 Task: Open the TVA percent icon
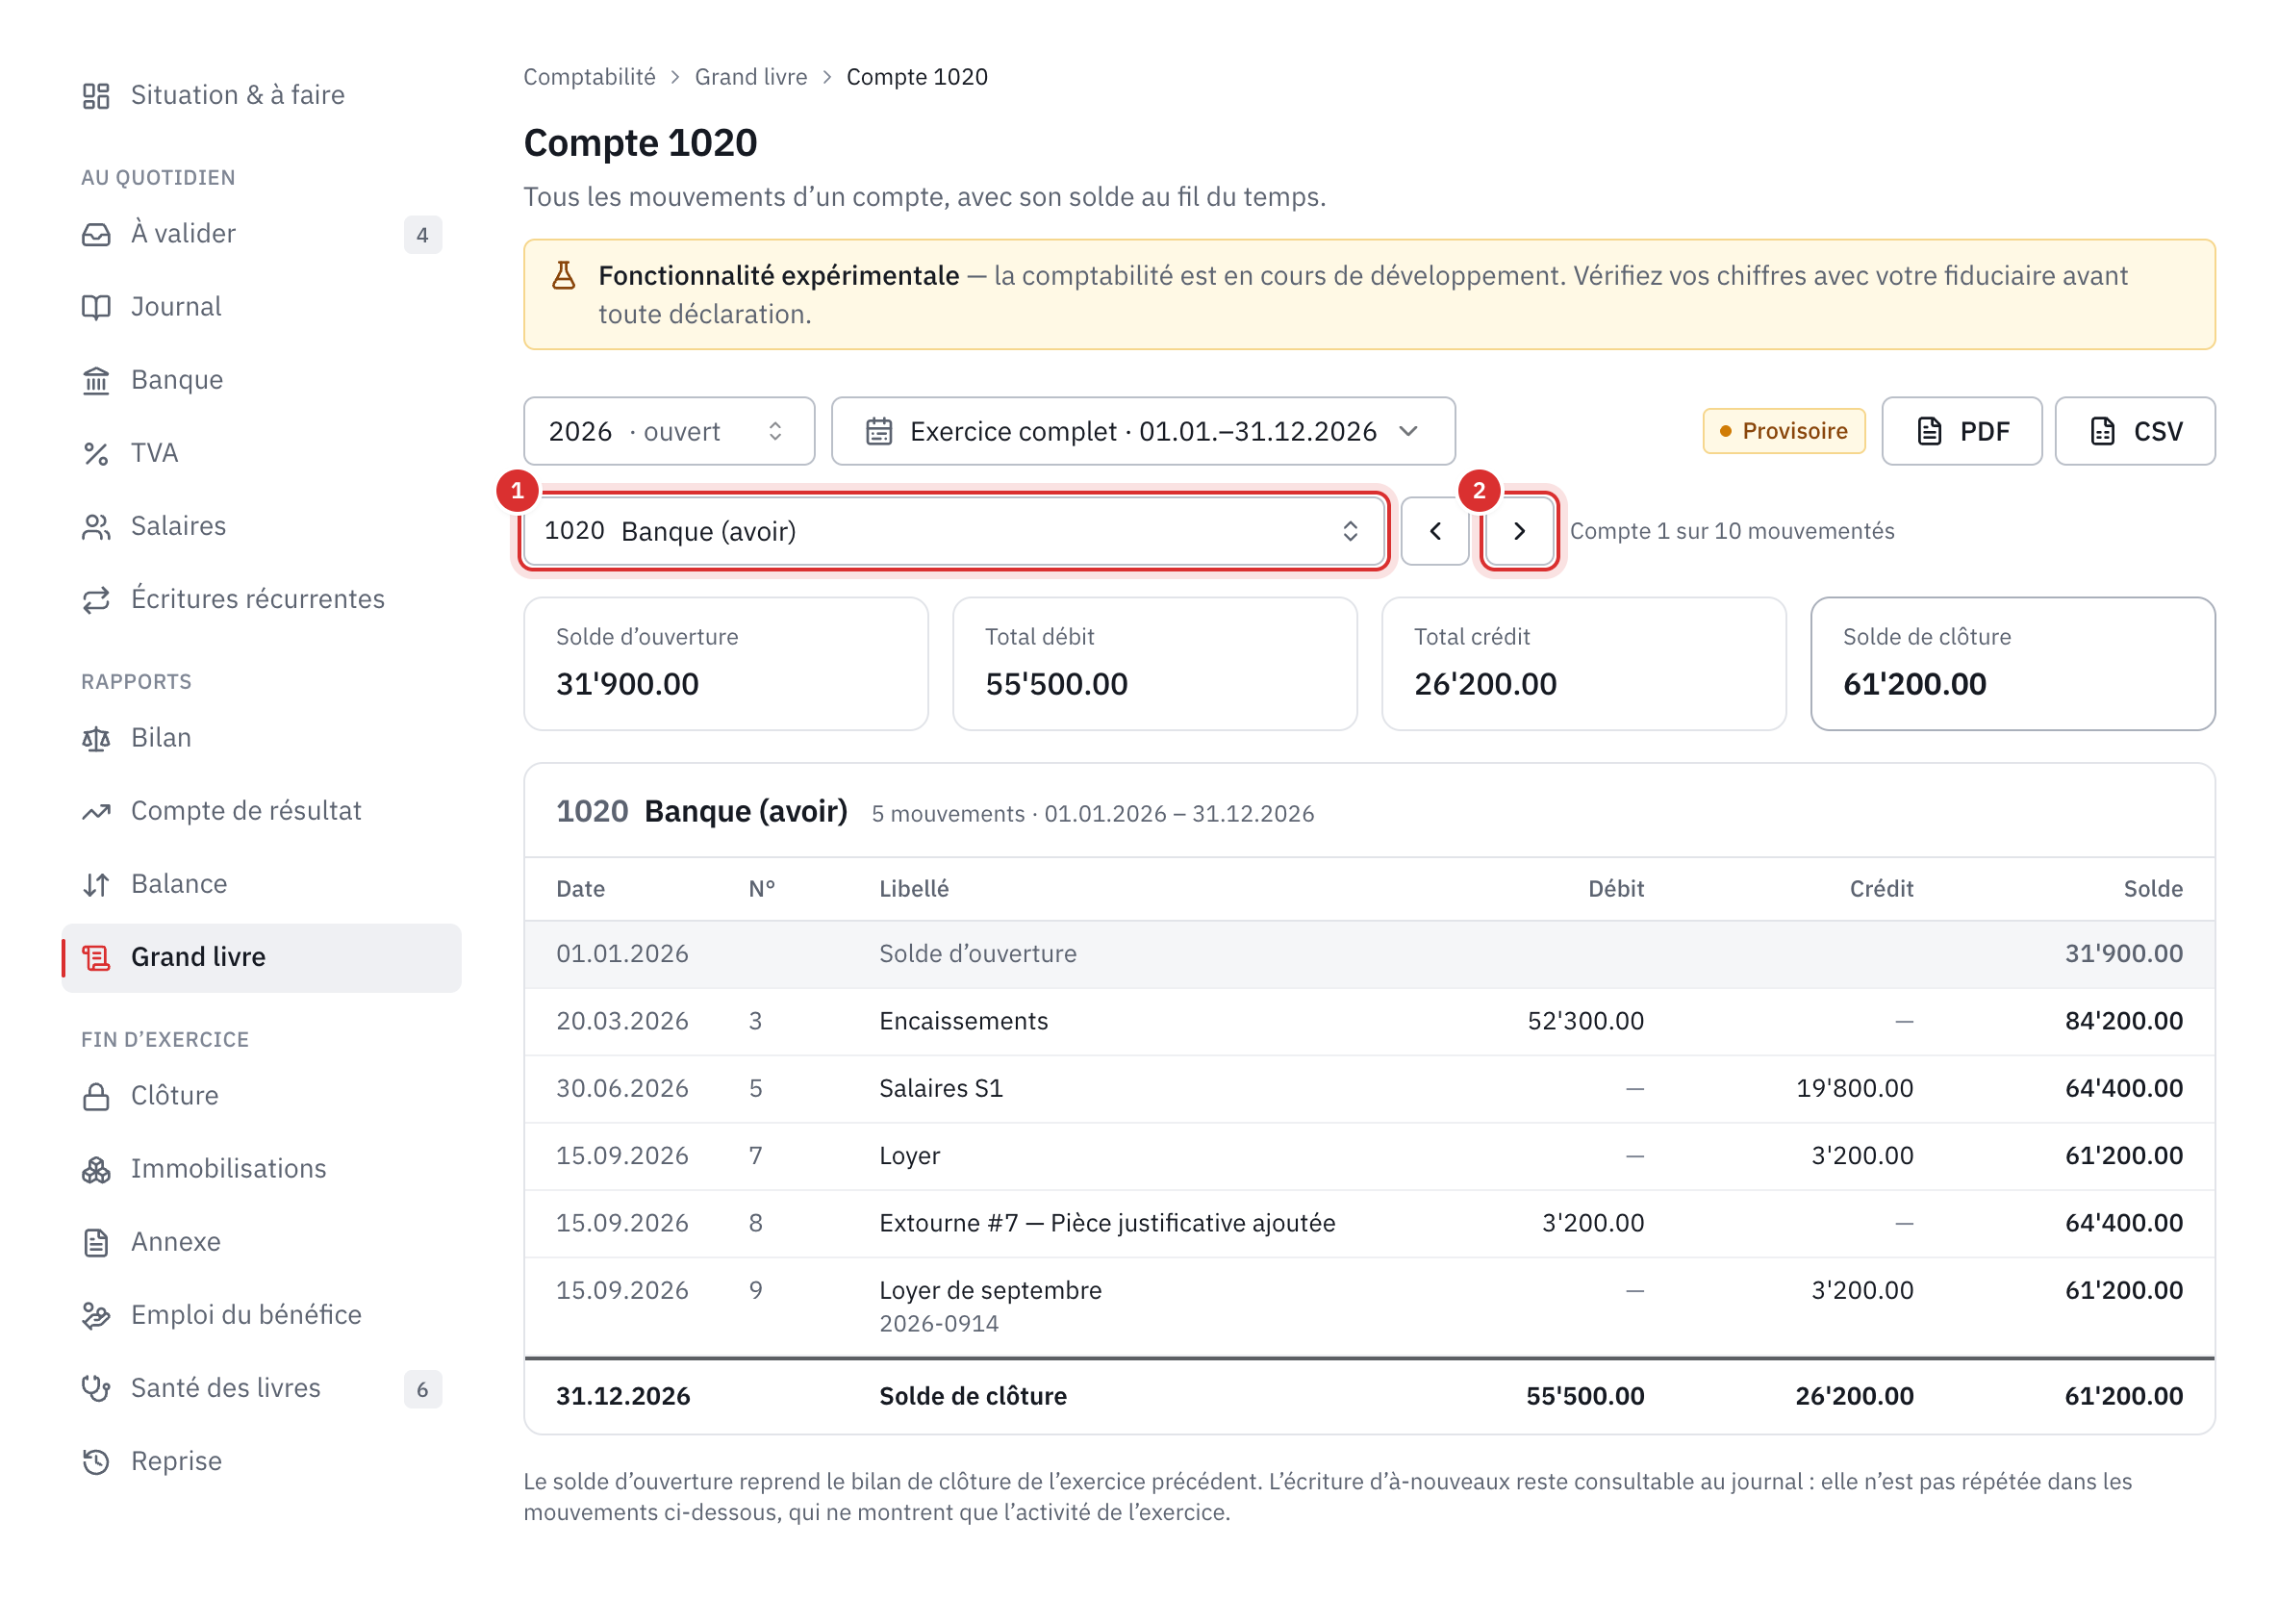[96, 453]
